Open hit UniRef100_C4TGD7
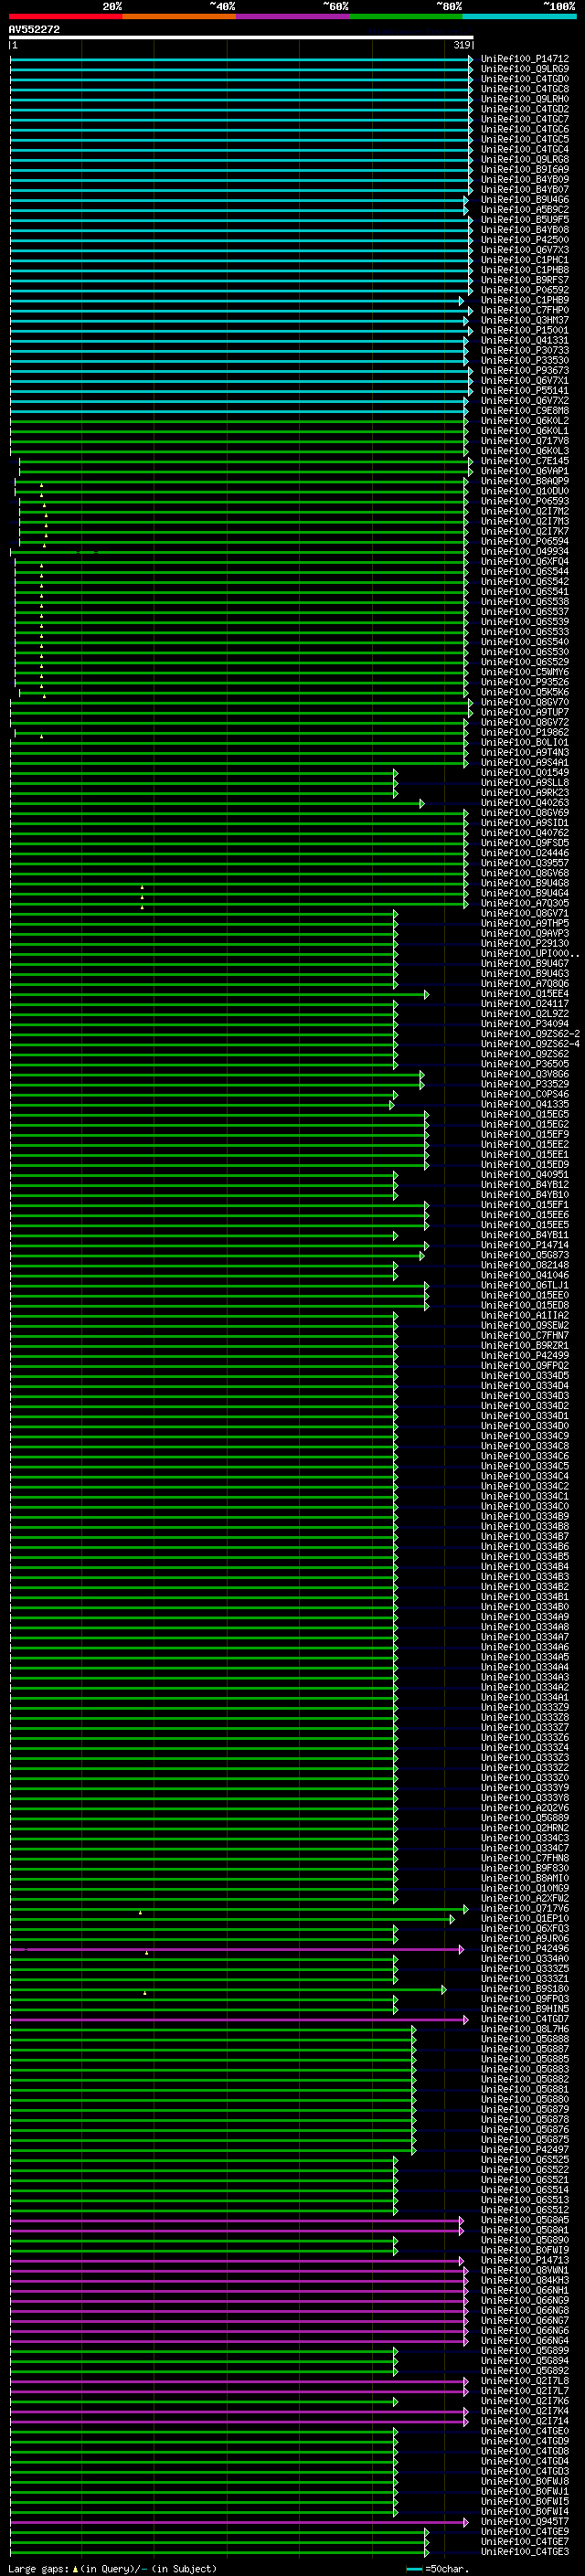Screen dimensions: 585x2576 pyautogui.click(x=525, y=2019)
